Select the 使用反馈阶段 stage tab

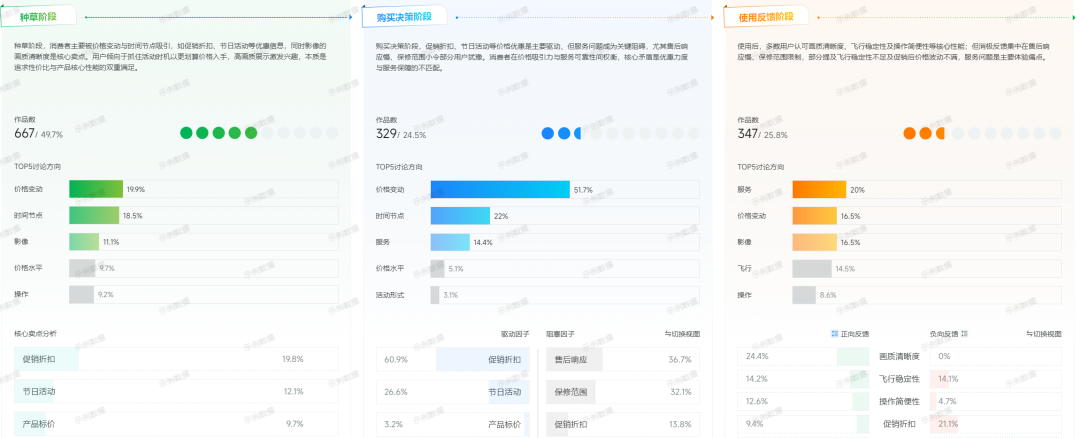(x=766, y=17)
